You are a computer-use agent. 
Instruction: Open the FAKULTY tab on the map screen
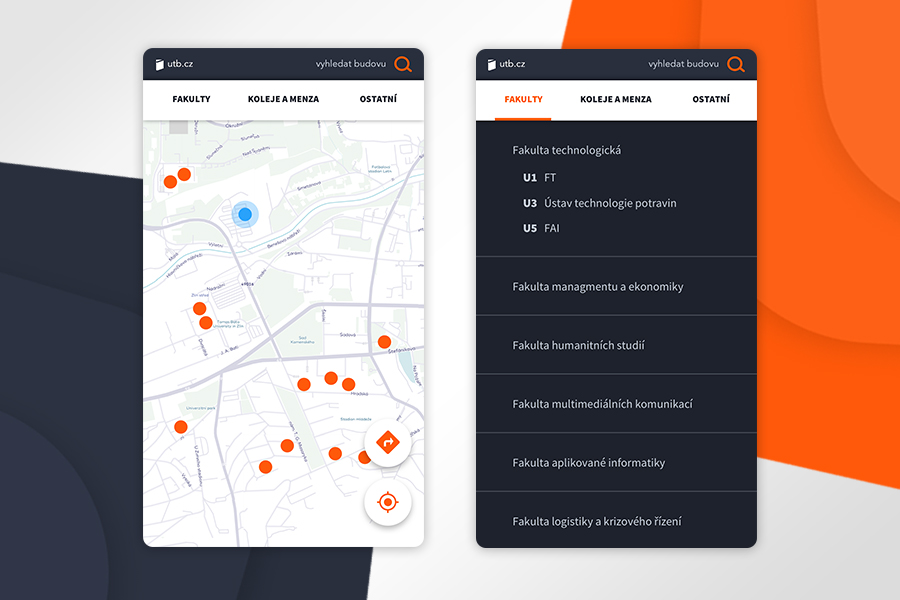click(191, 100)
